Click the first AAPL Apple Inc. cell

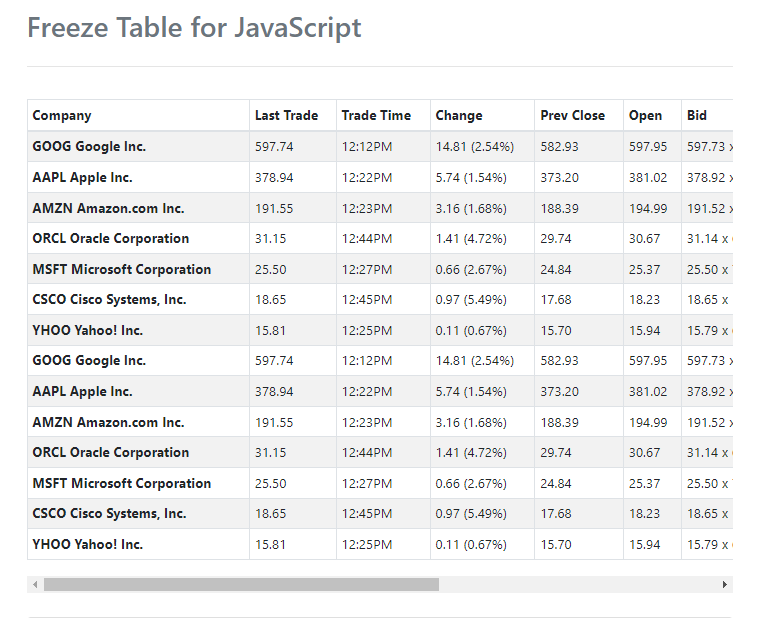click(x=138, y=177)
